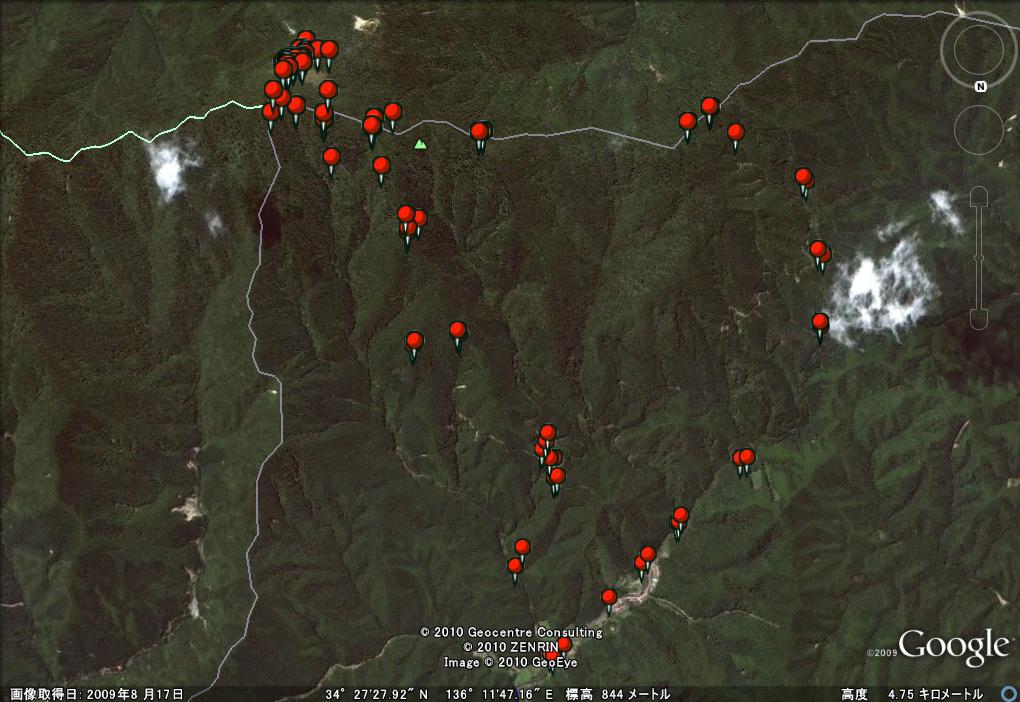This screenshot has height=702, width=1020.
Task: Click the compass north "N" marker
Action: click(x=980, y=87)
